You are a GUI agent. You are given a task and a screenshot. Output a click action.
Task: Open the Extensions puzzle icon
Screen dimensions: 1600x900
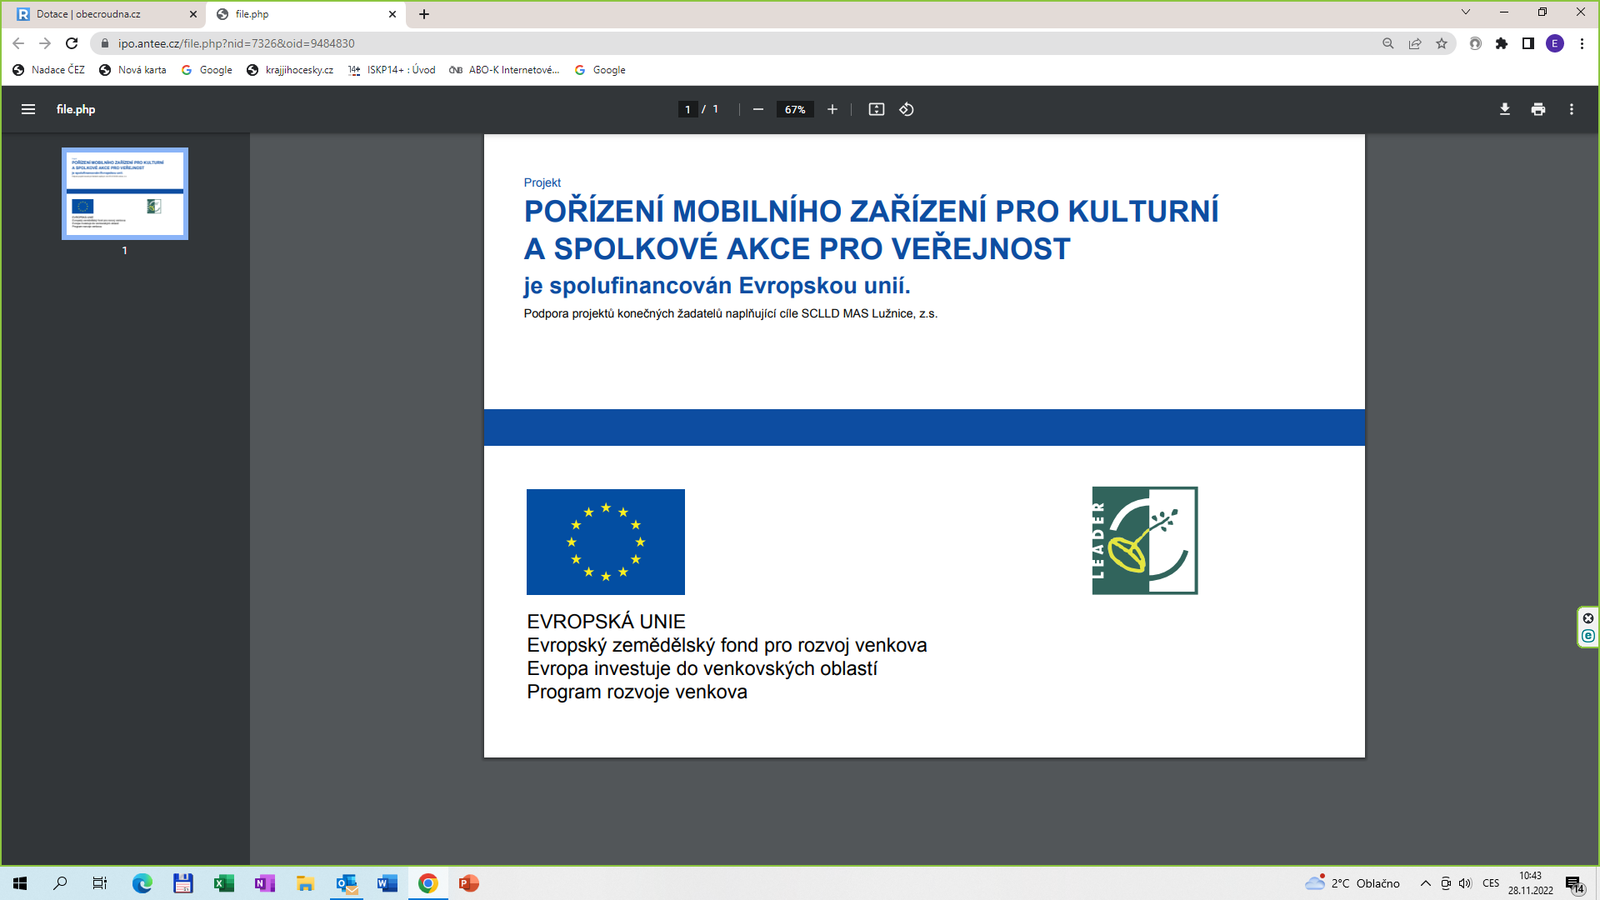1501,43
